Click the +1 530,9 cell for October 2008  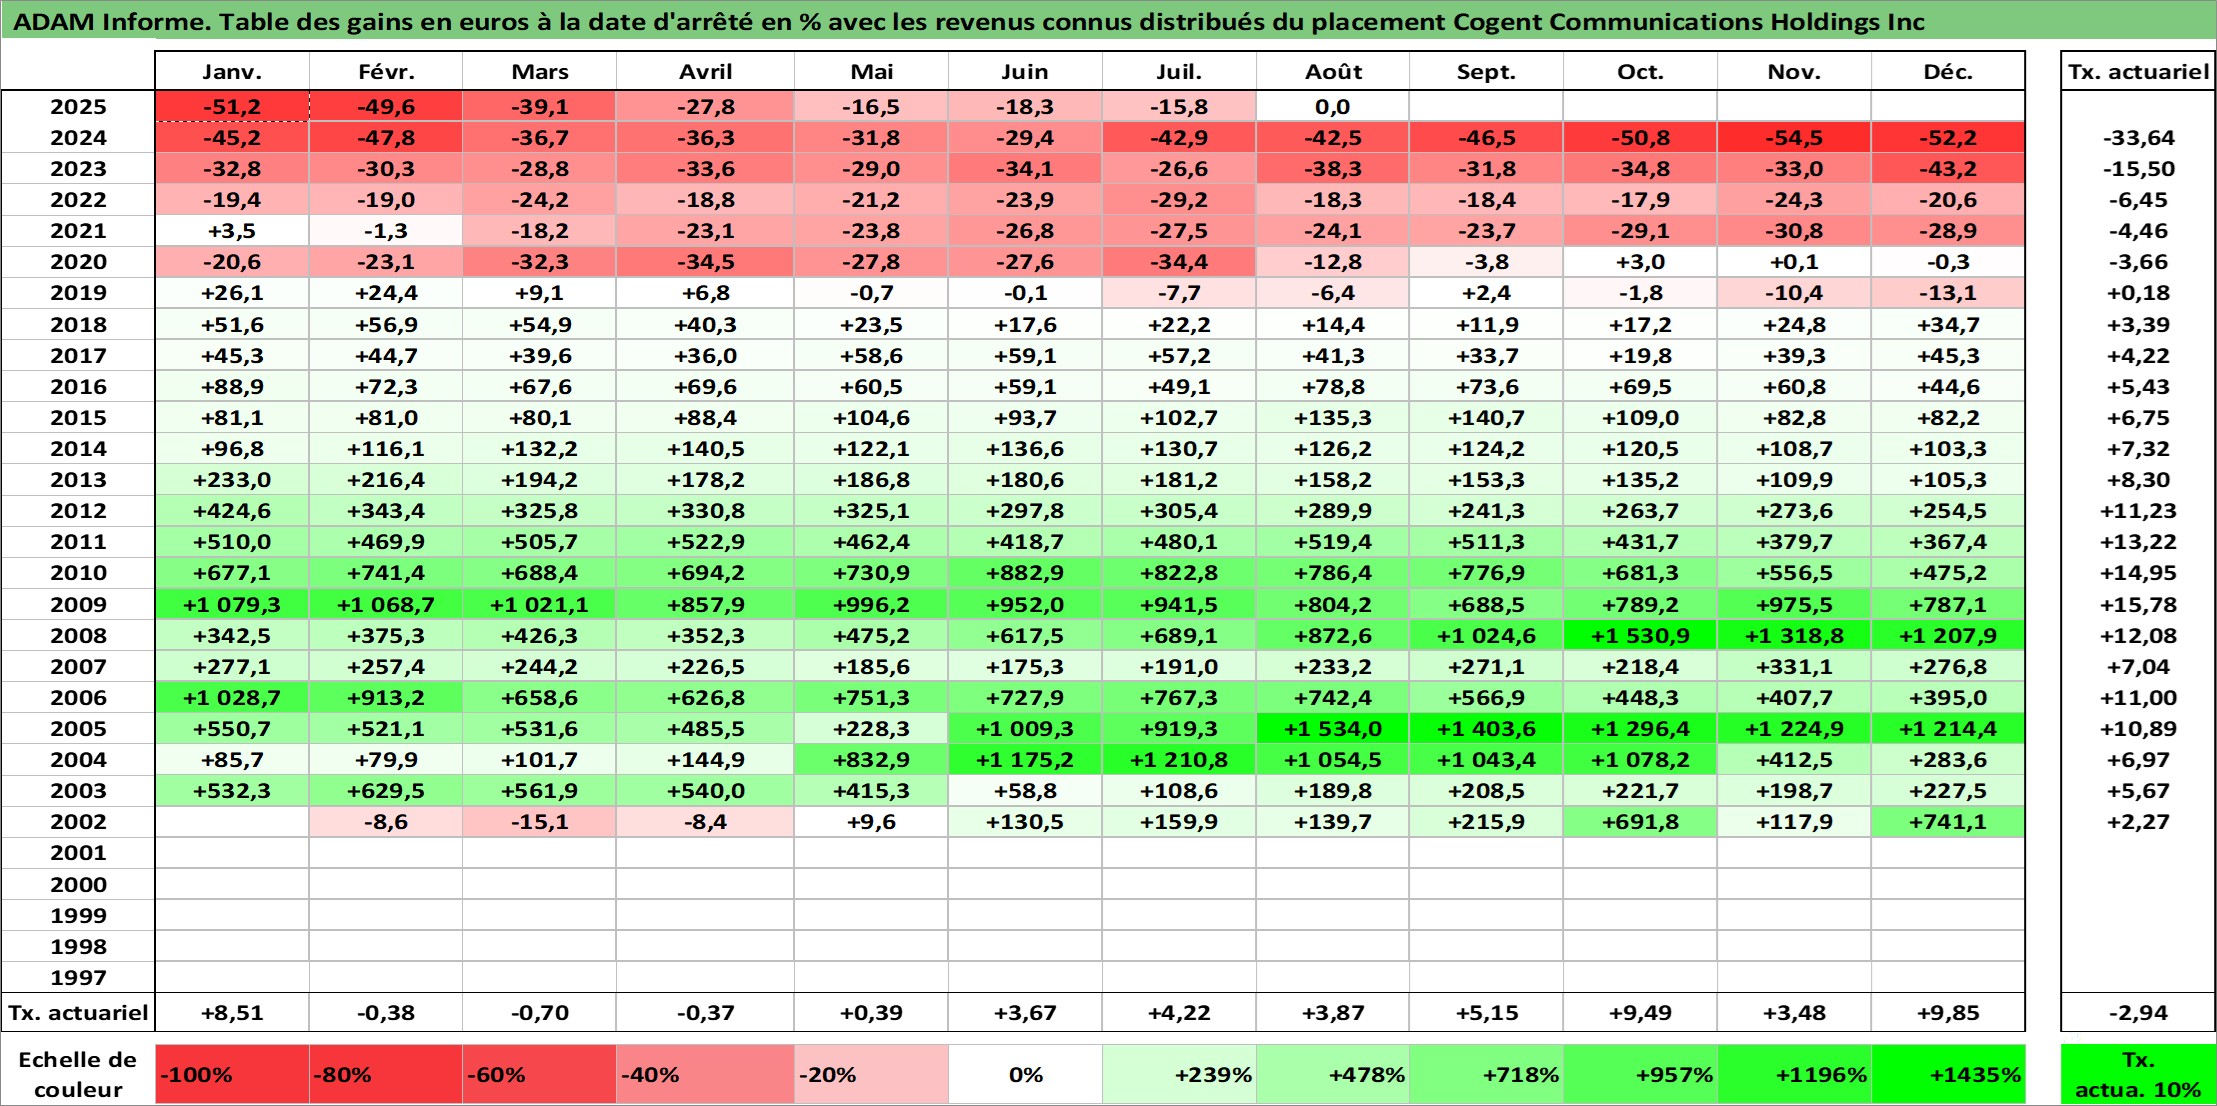1640,636
